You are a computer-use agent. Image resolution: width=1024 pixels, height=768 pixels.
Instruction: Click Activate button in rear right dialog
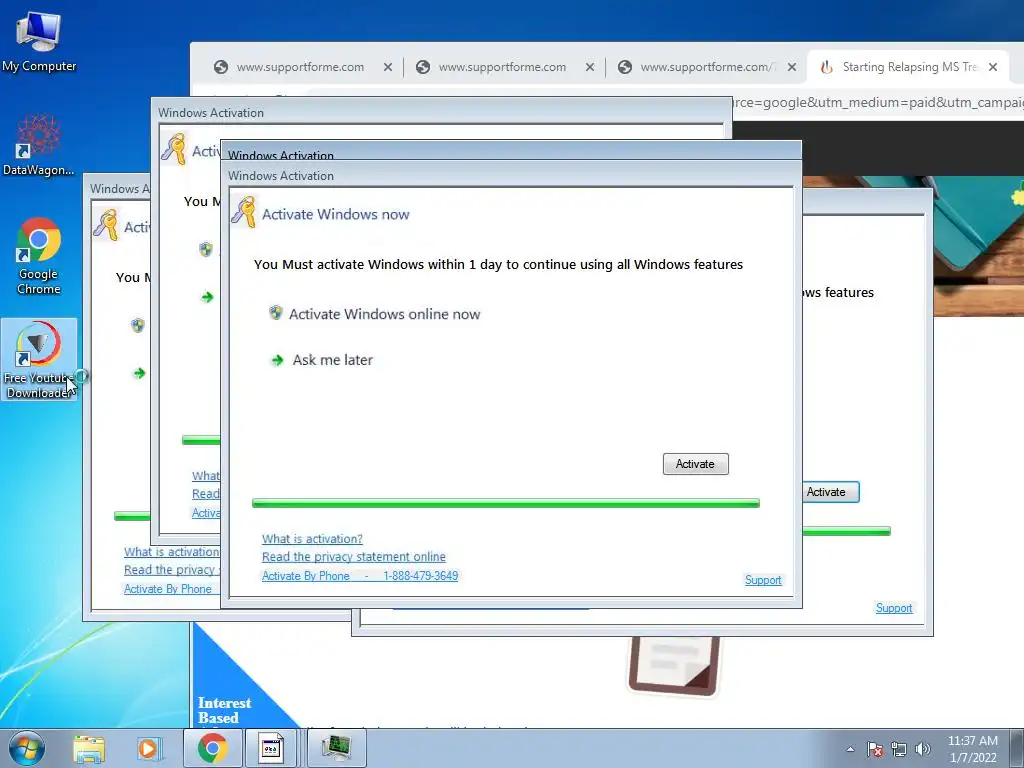[x=830, y=492]
